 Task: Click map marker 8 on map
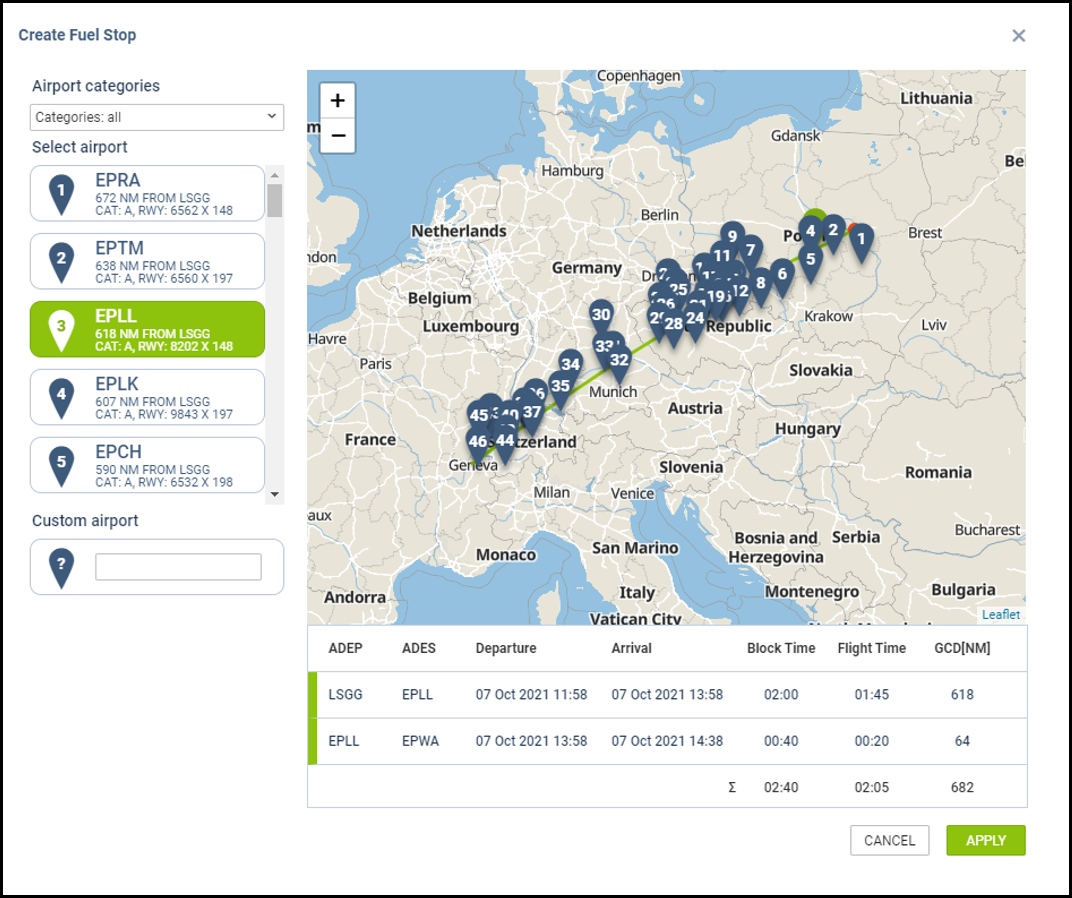coord(760,287)
